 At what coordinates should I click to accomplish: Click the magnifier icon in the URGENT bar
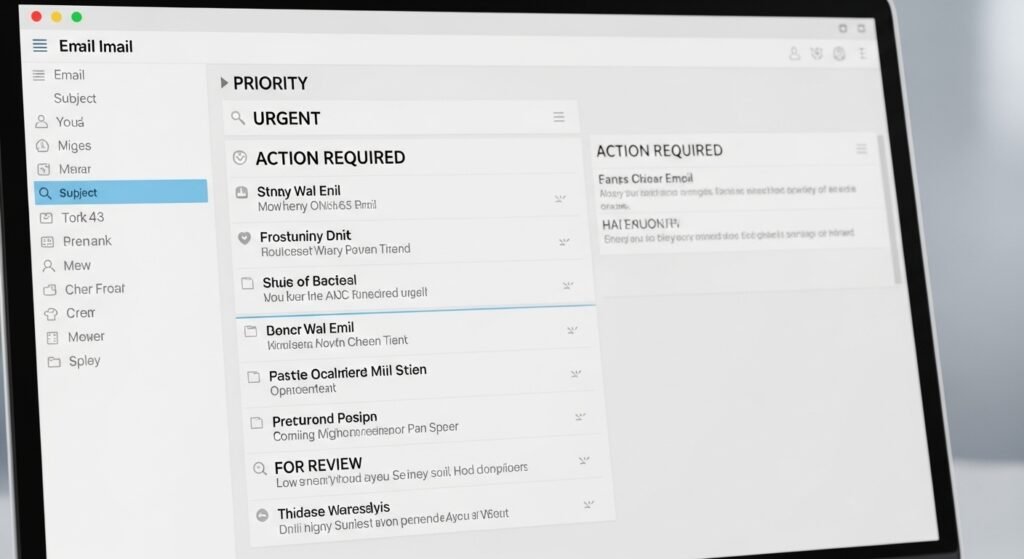(238, 118)
